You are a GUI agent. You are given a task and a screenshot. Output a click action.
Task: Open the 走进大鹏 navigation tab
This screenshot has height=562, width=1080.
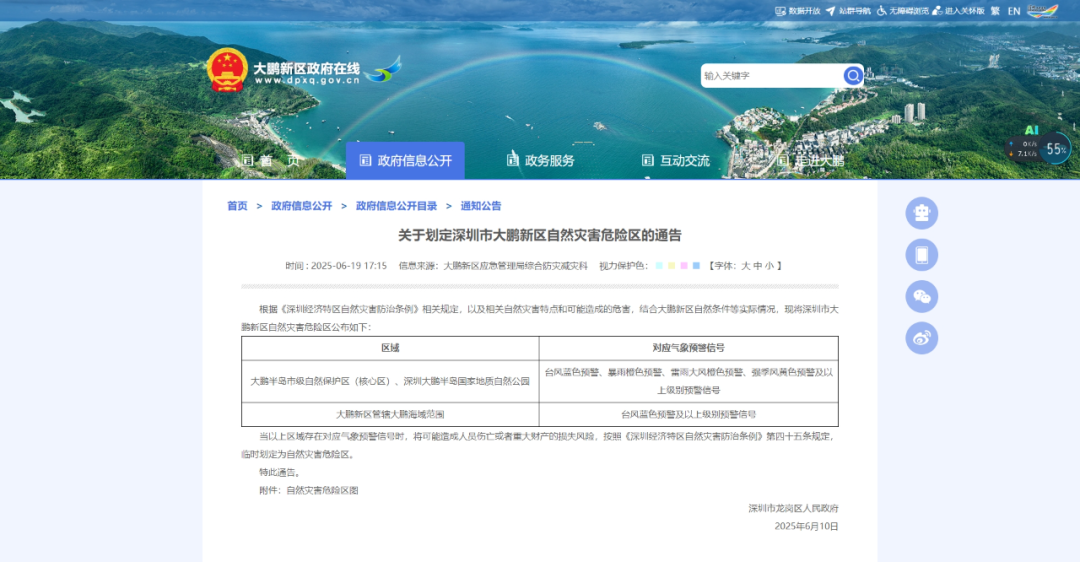click(x=811, y=160)
